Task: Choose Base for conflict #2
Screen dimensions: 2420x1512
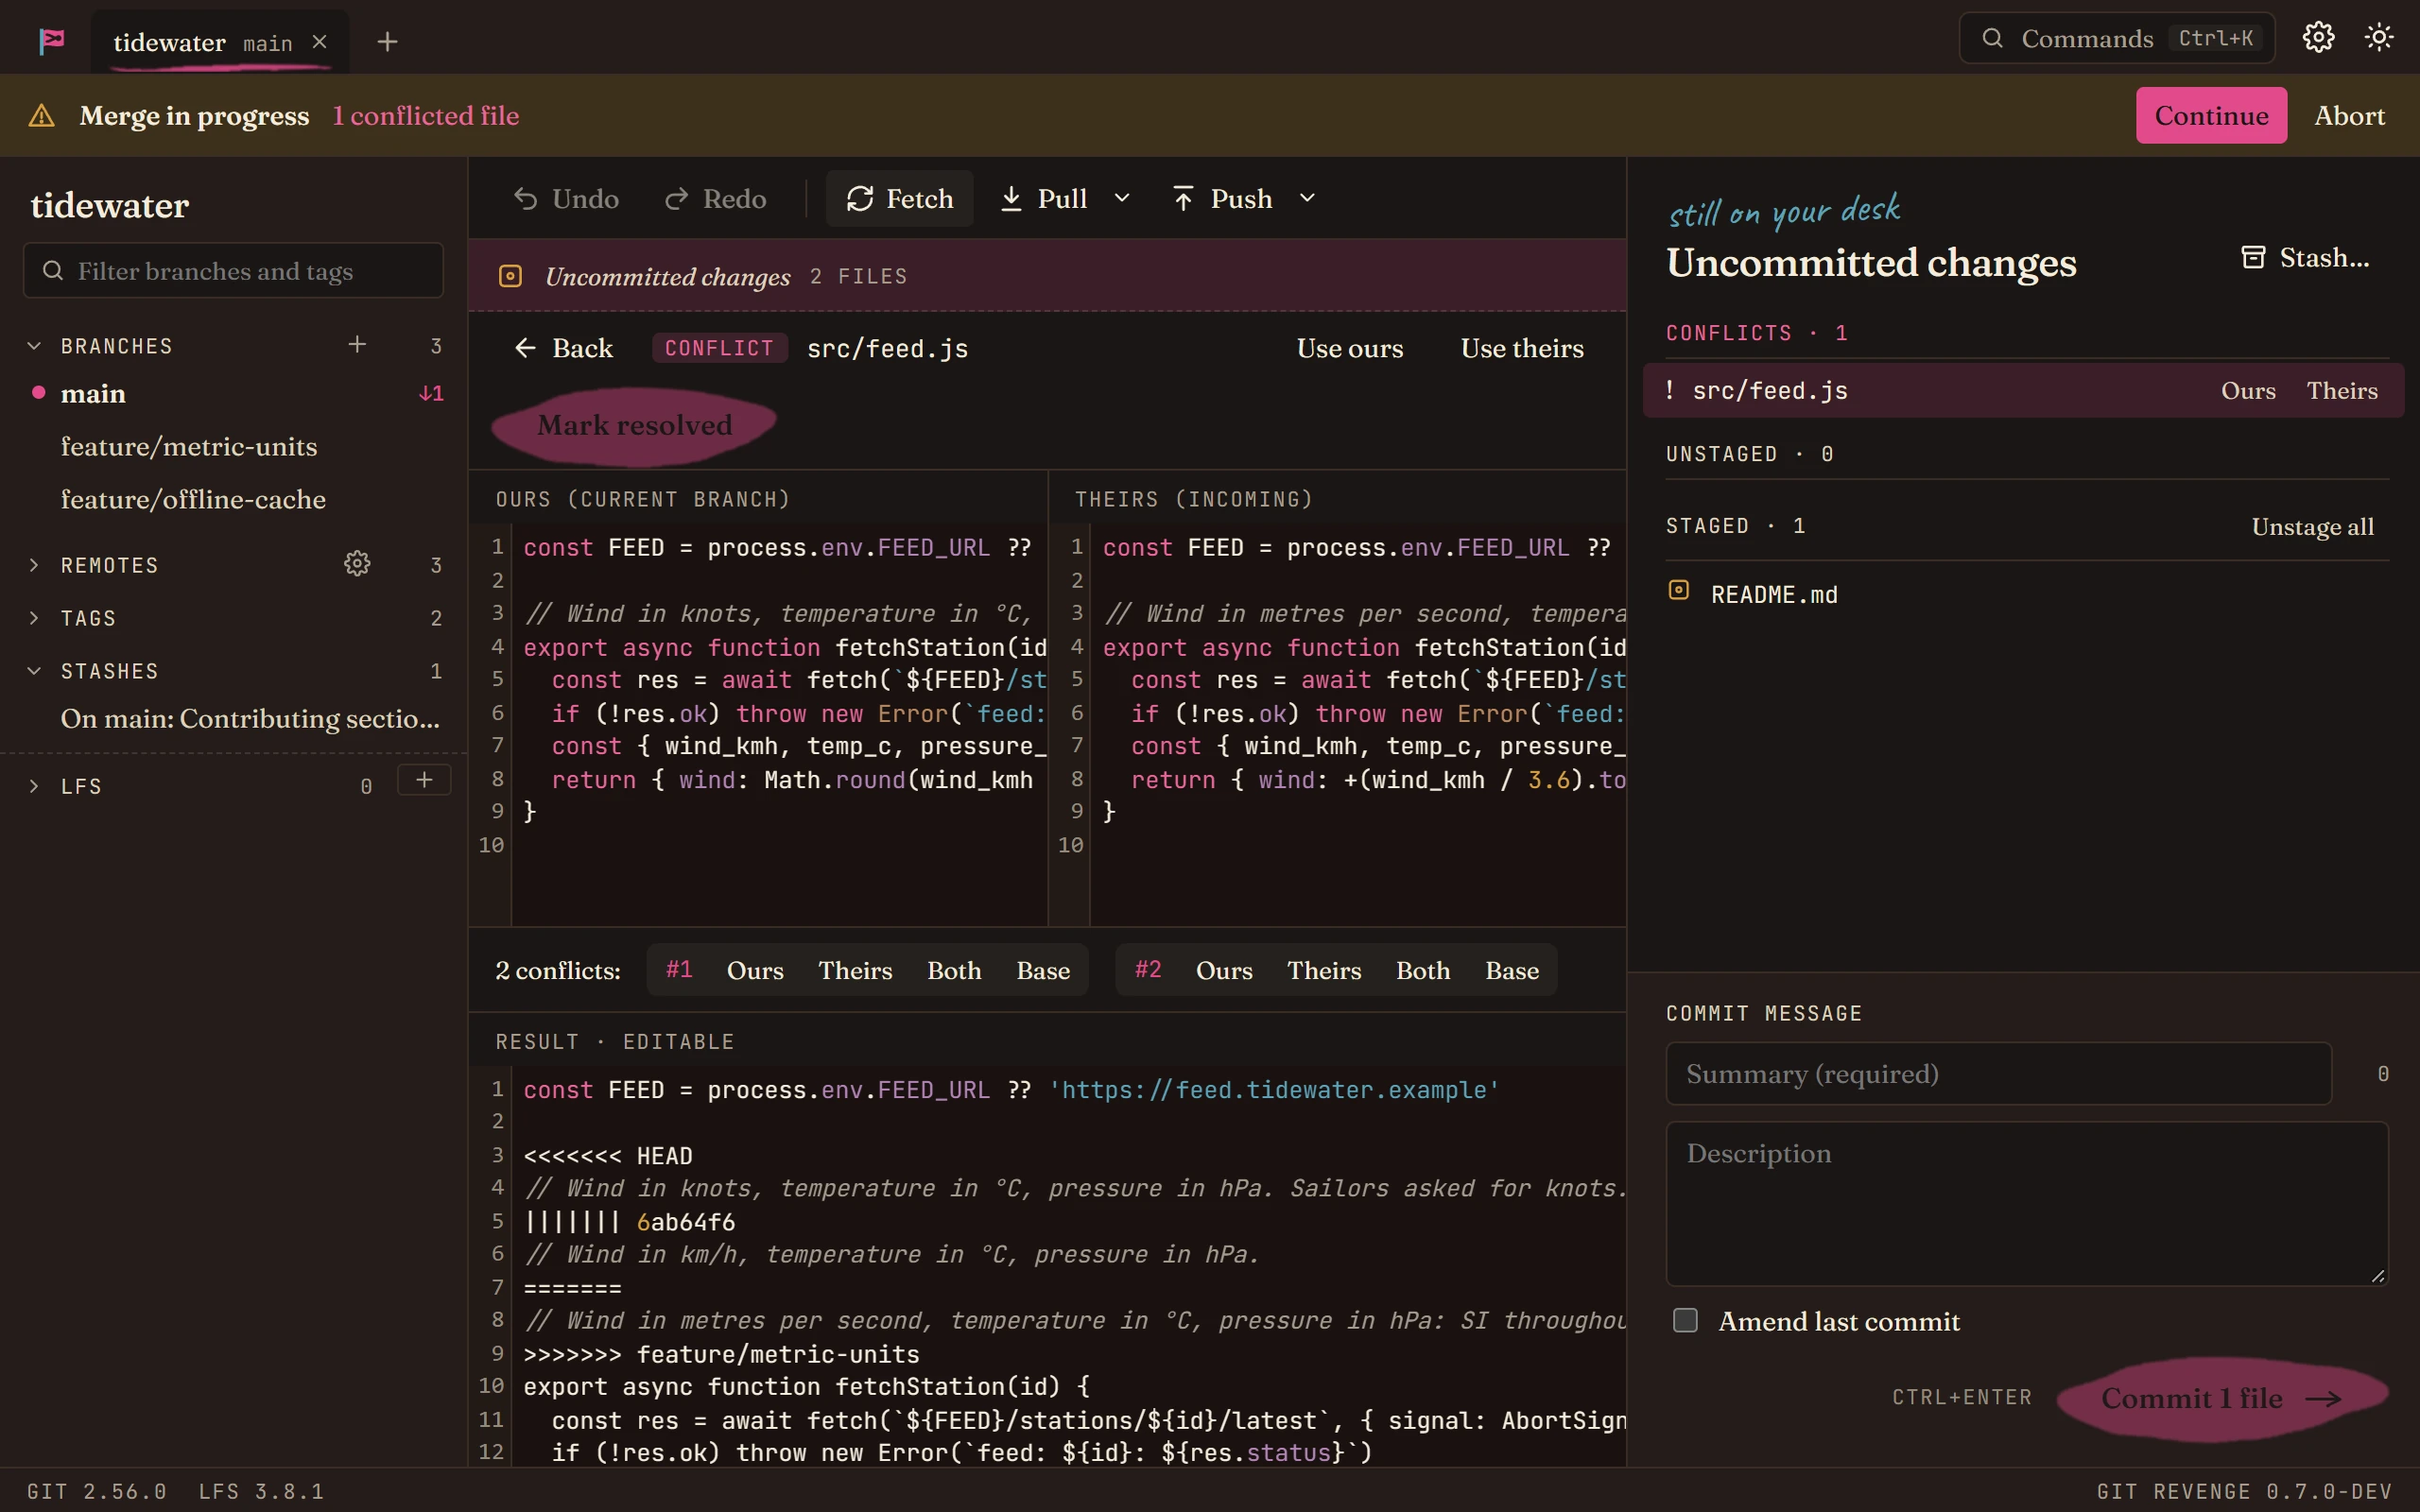Action: (x=1512, y=971)
